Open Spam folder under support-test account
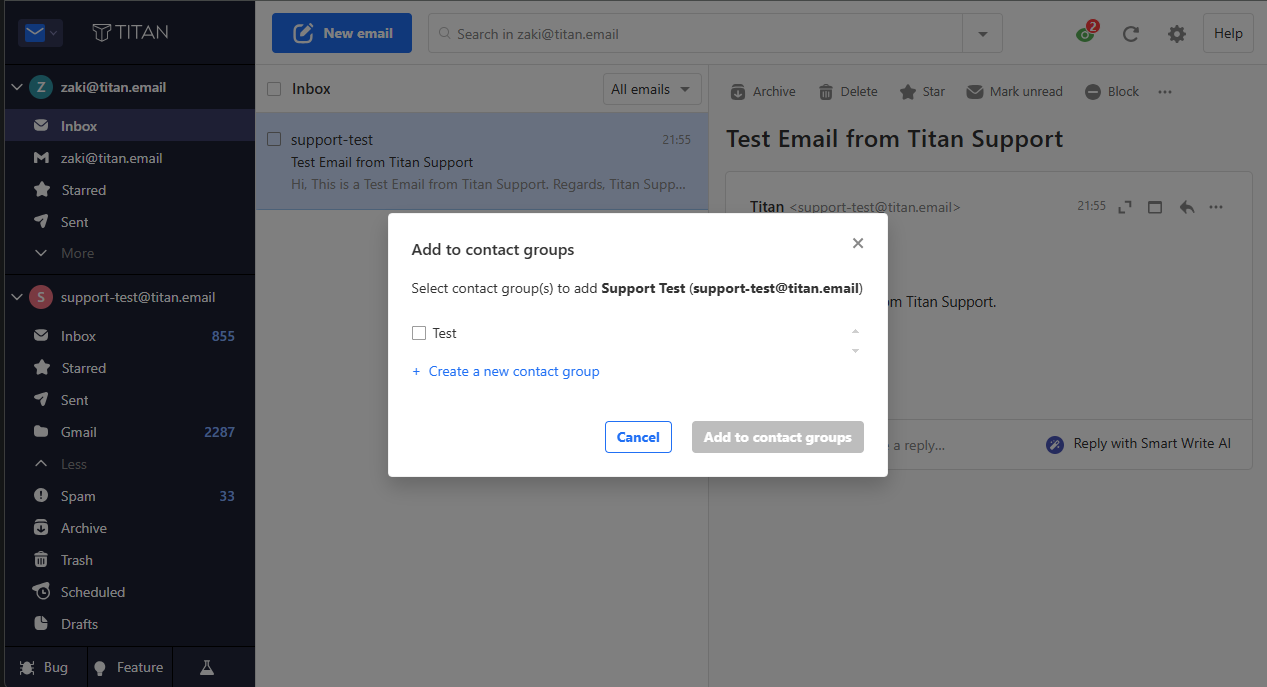 [130, 496]
